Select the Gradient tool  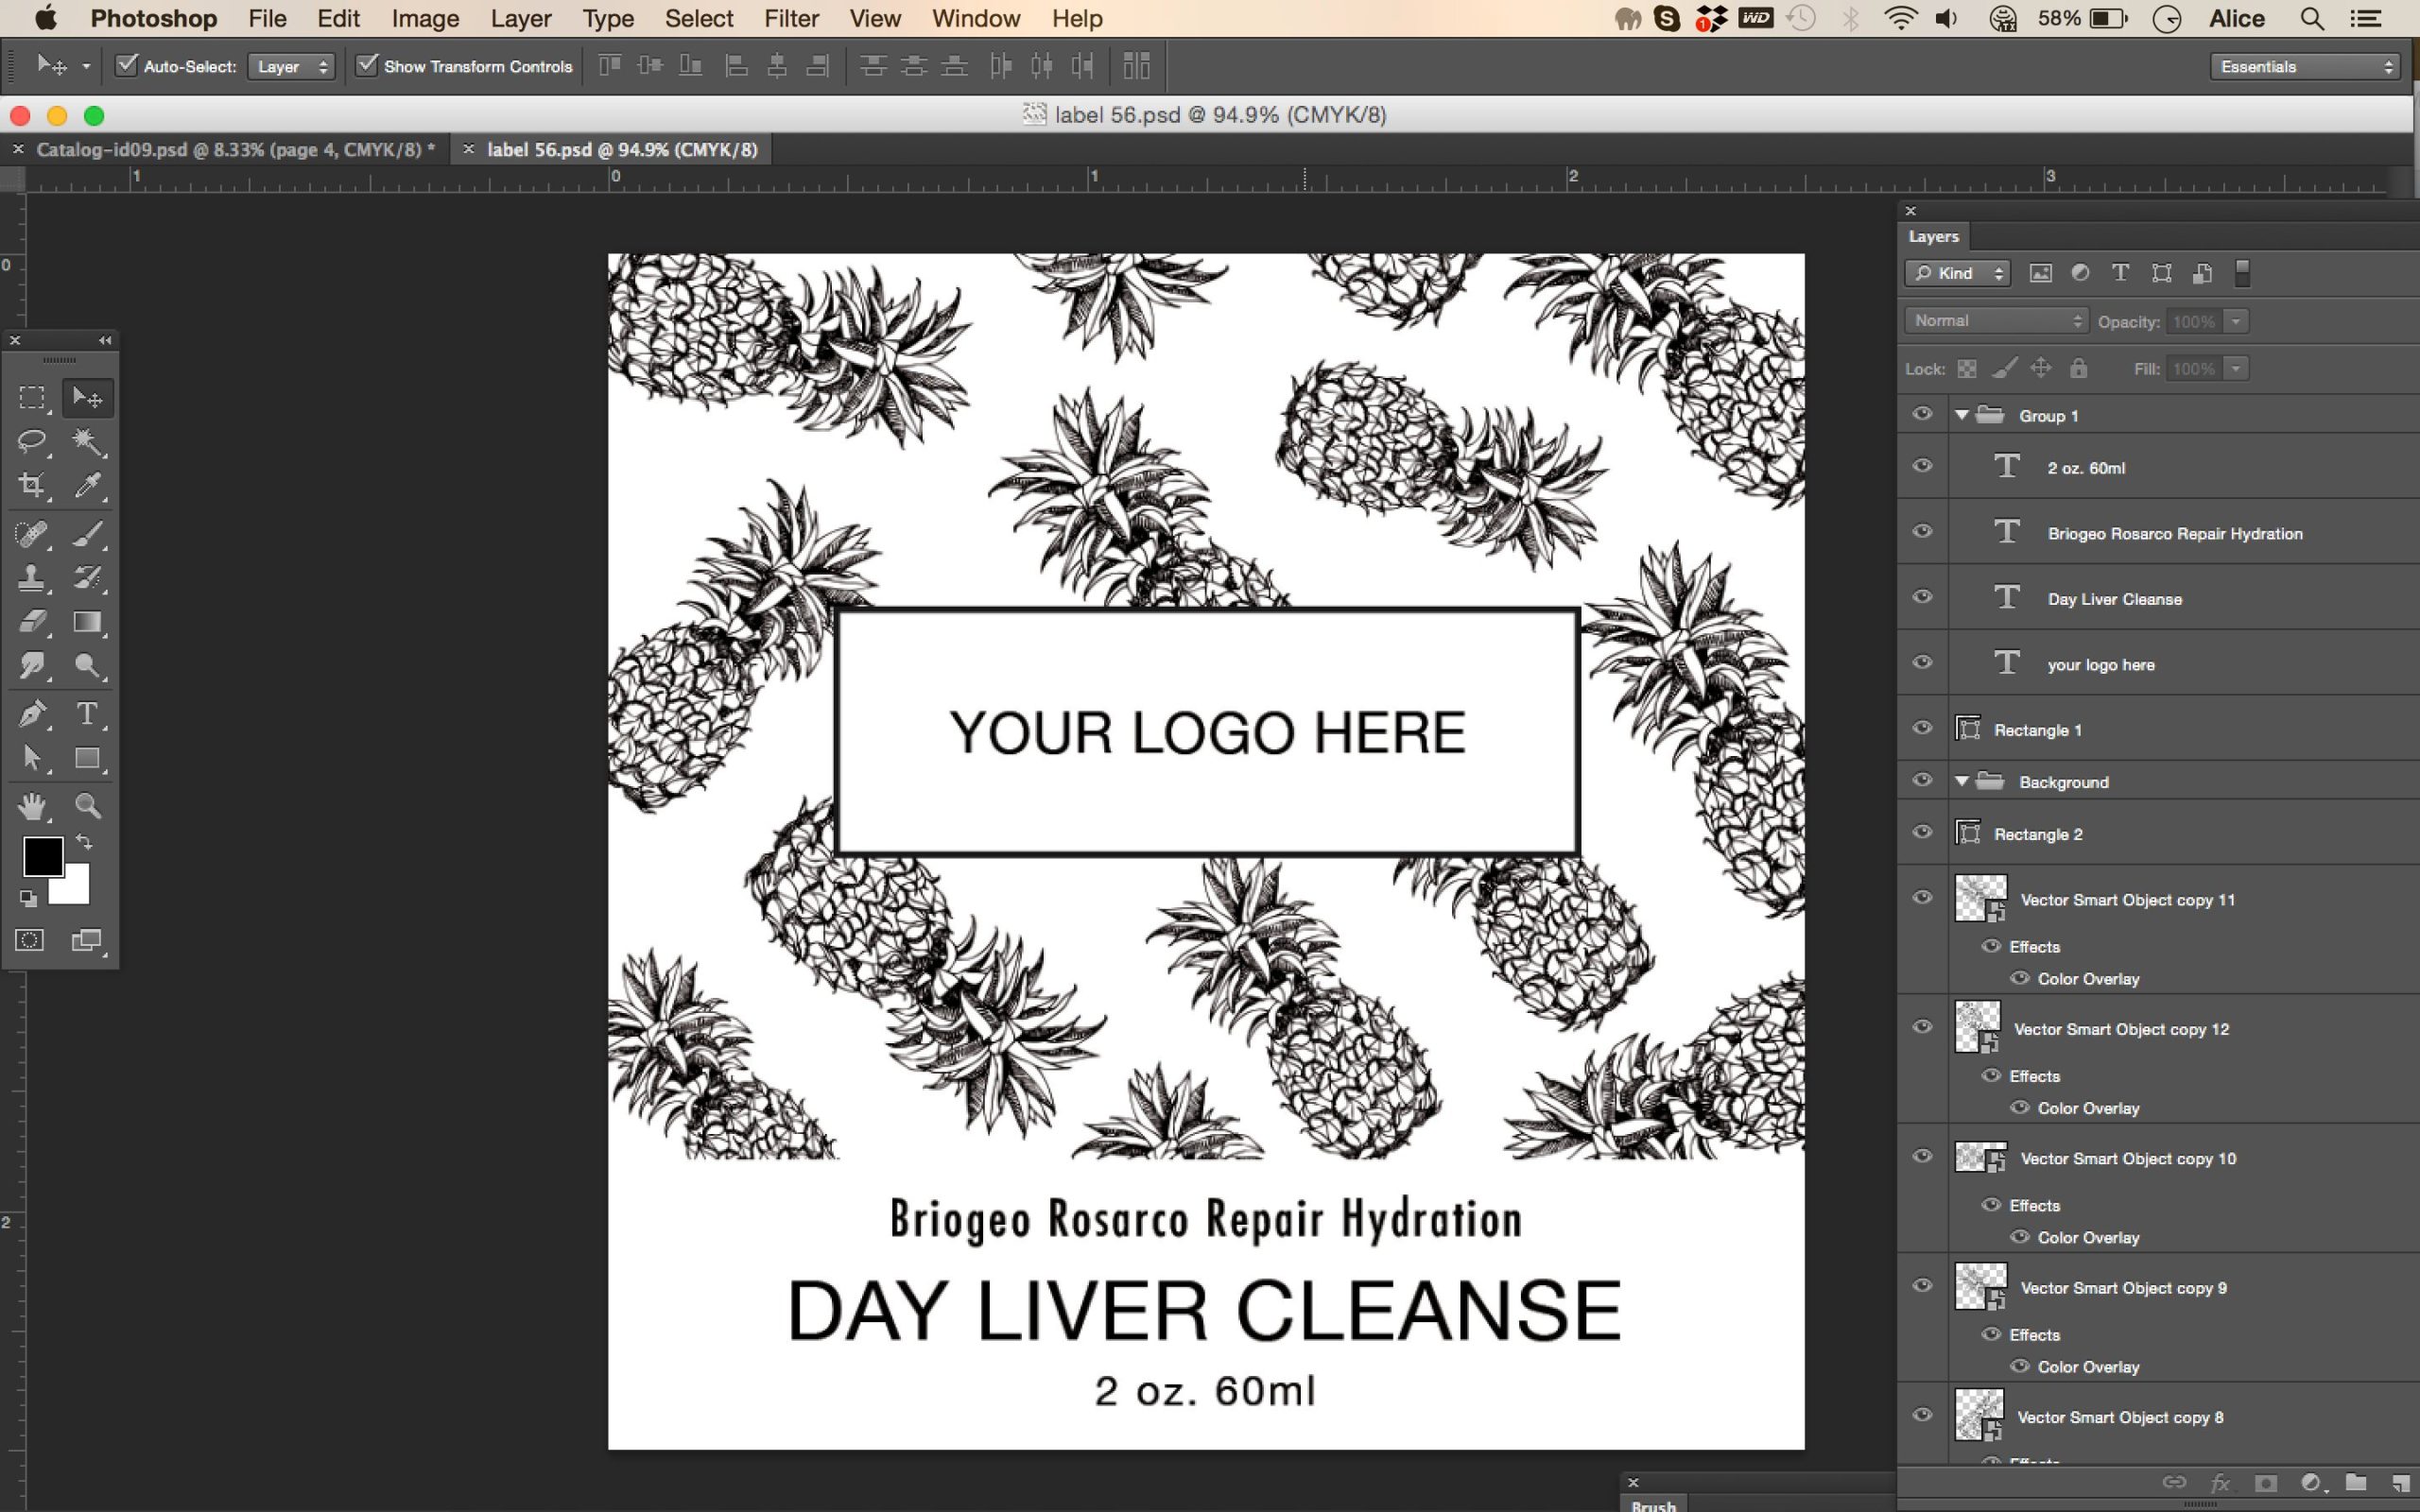click(88, 622)
